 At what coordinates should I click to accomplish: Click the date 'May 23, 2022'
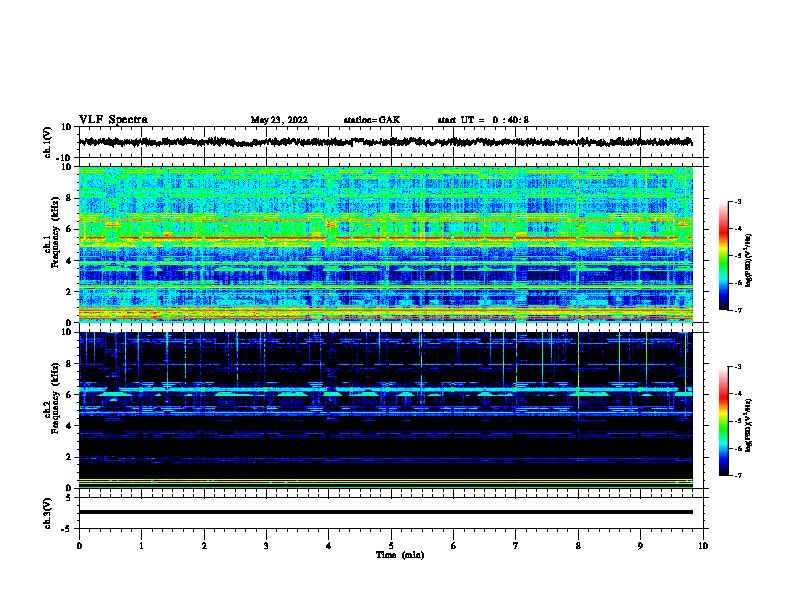(x=279, y=120)
